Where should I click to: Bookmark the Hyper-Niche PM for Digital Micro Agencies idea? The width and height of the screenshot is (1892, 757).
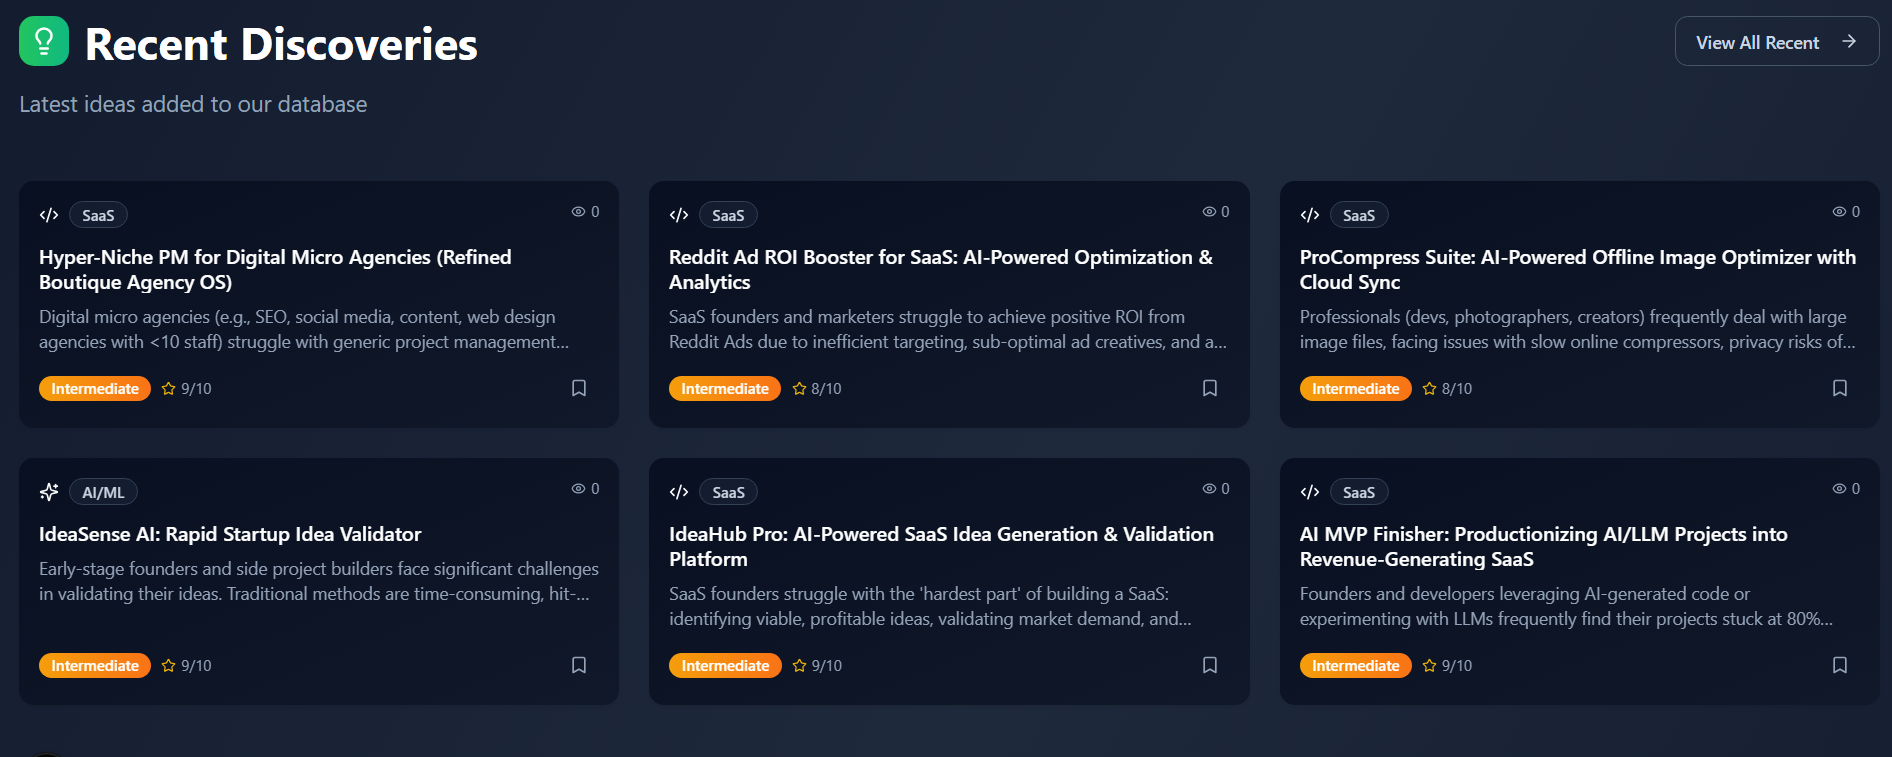pyautogui.click(x=579, y=388)
